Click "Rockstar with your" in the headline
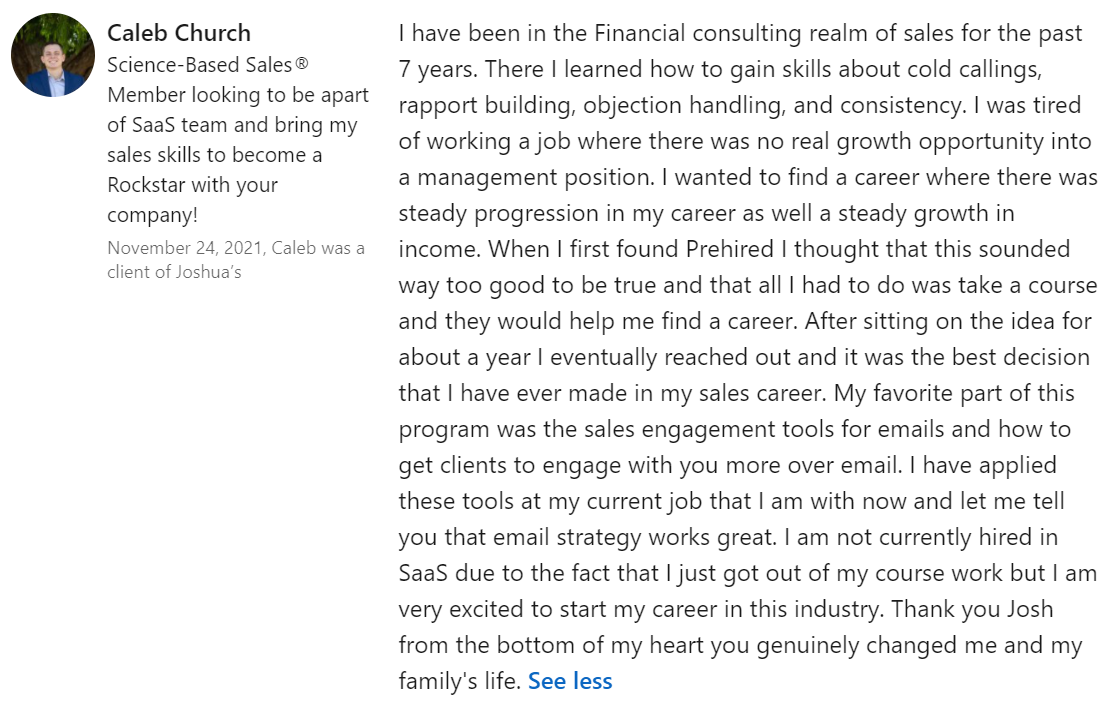1115x708 pixels. (193, 185)
